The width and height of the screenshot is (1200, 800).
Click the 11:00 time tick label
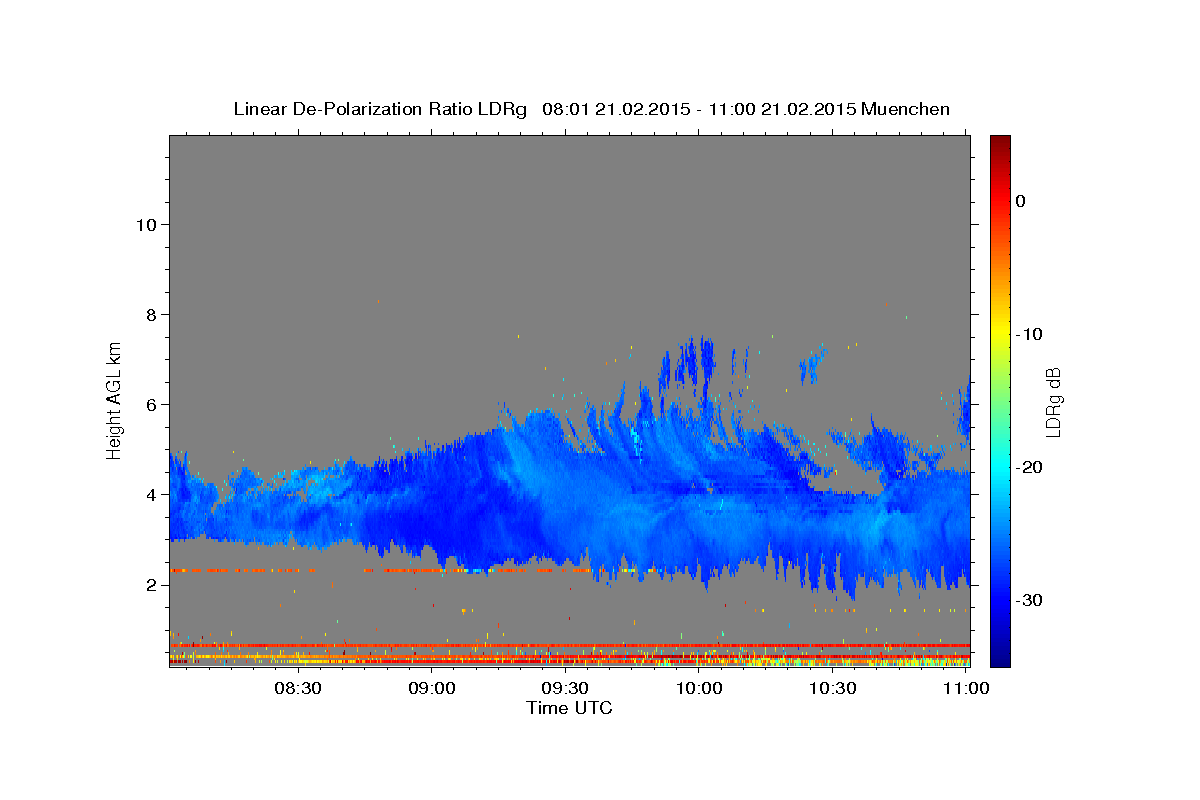pos(967,688)
